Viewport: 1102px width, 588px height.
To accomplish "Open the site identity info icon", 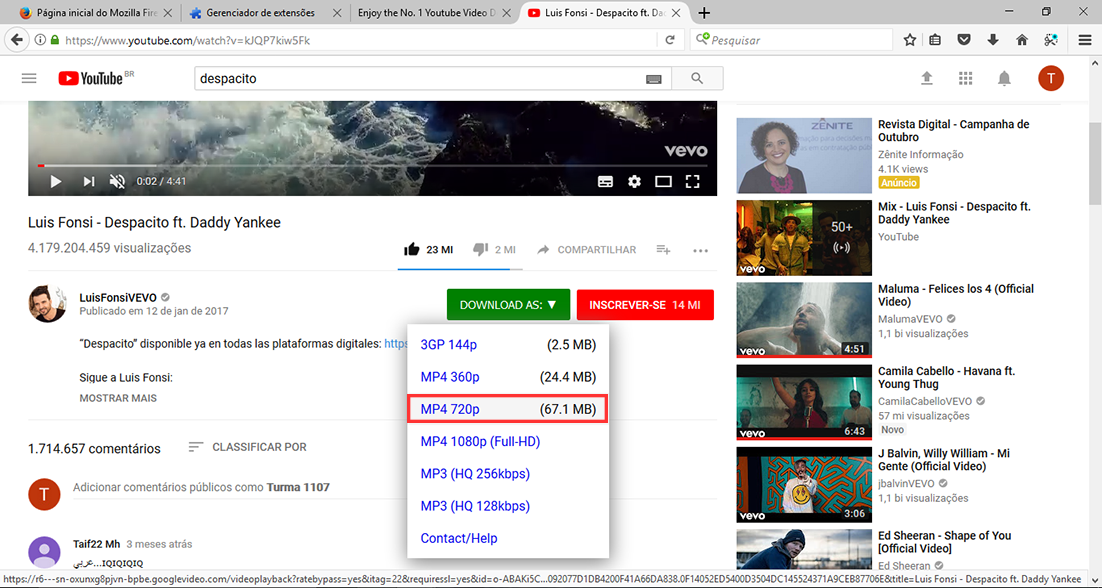I will 40,40.
